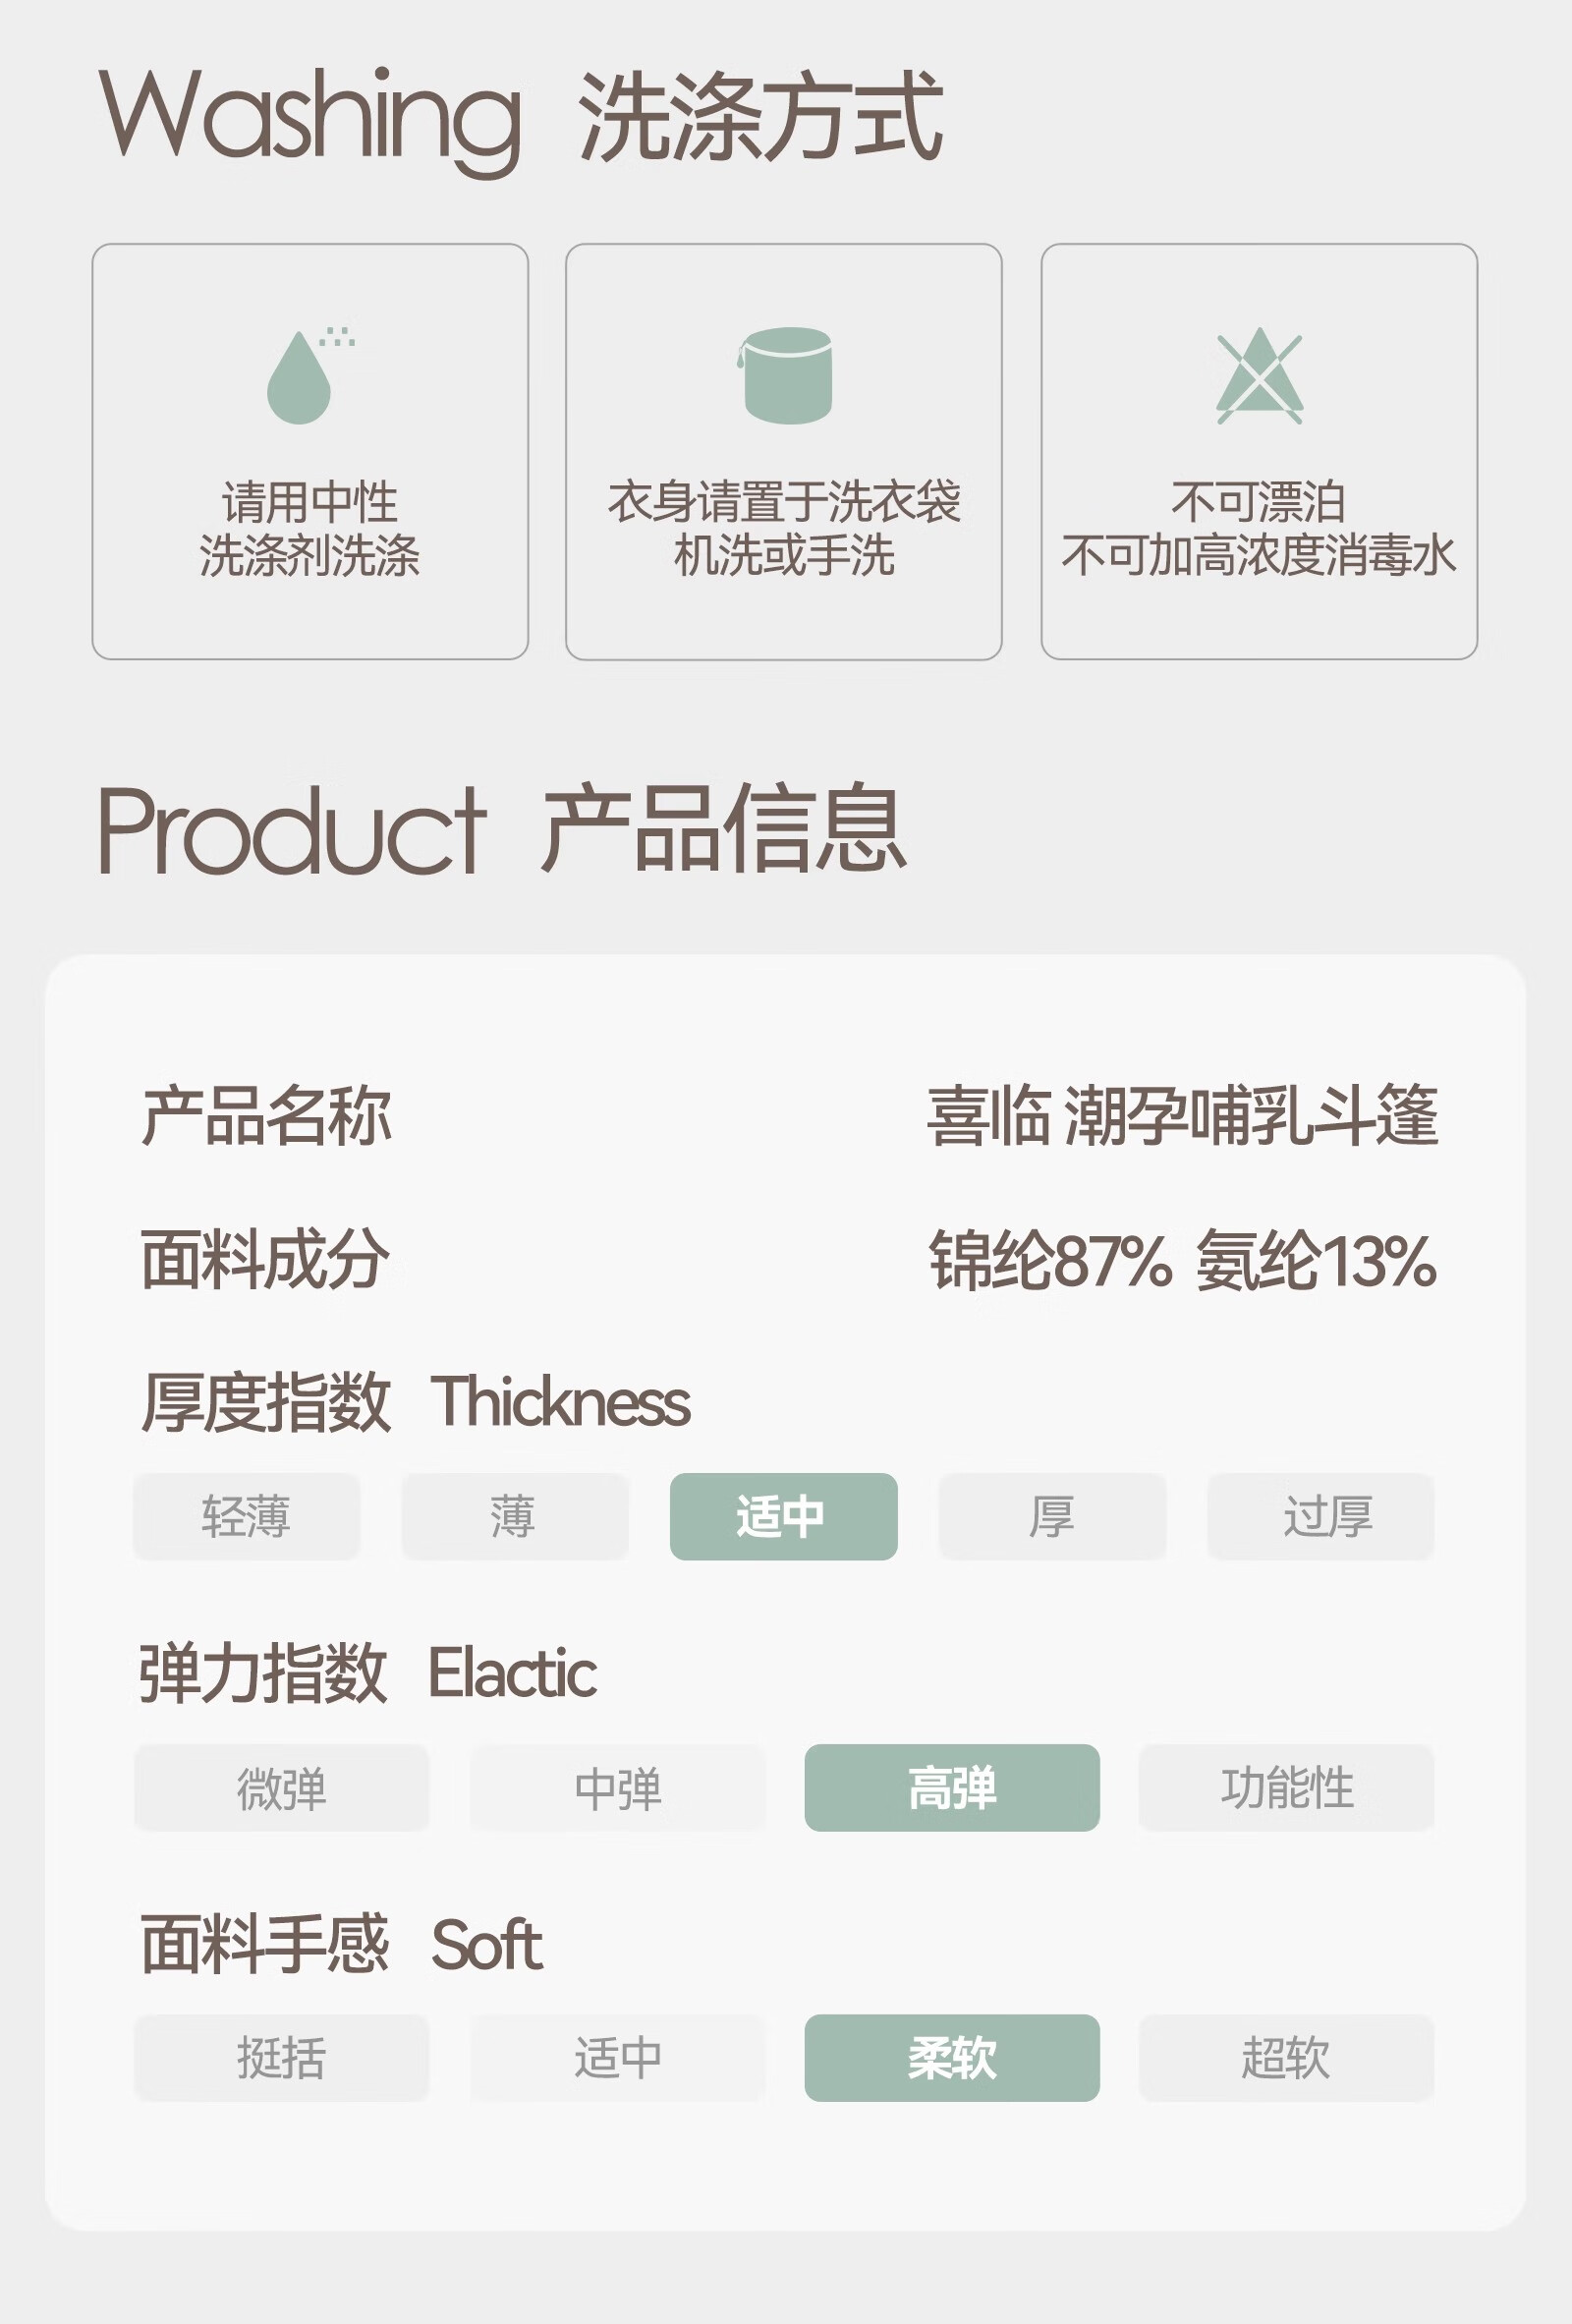Choose the 超软 fabric feel option
The width and height of the screenshot is (1572, 2324).
[x=1287, y=2058]
